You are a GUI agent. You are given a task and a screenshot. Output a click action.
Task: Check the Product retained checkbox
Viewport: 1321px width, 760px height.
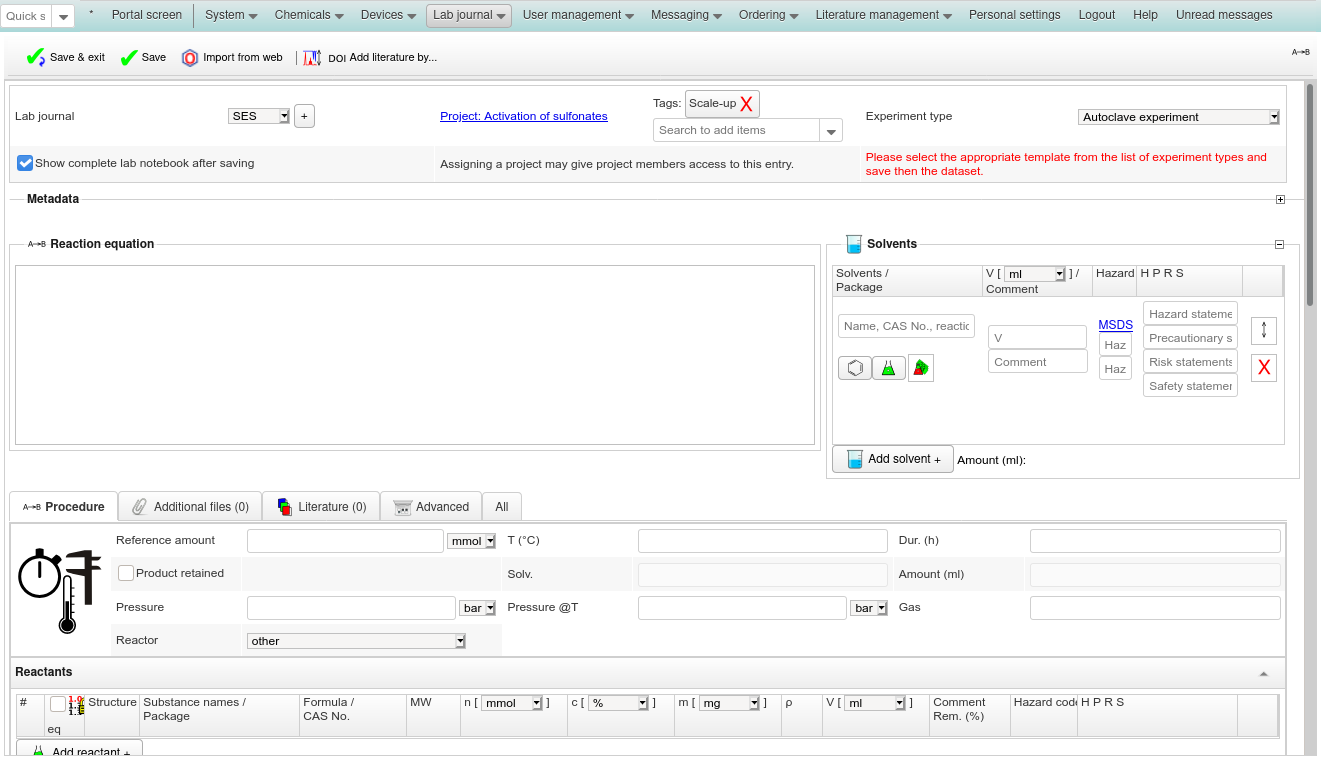126,573
